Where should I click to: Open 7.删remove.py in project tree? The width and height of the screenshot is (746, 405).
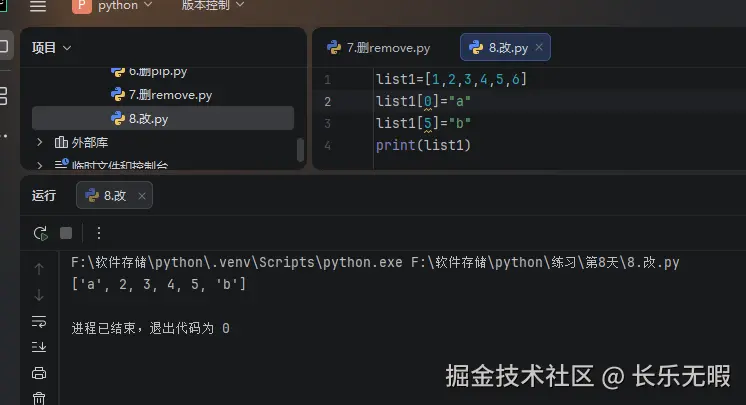pos(162,95)
